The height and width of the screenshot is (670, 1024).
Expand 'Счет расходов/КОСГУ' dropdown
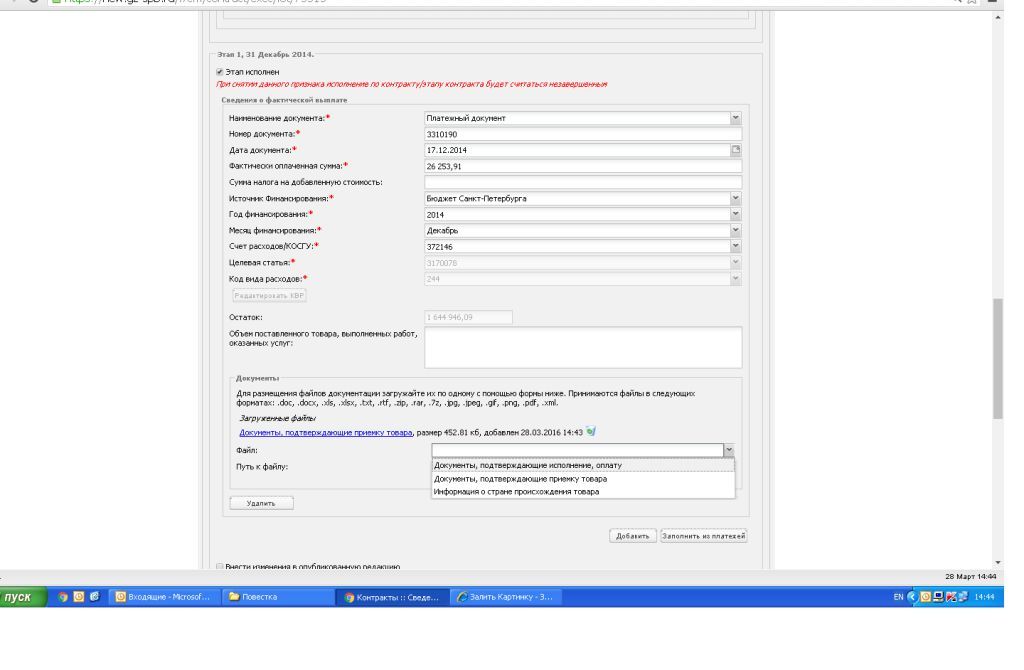(x=735, y=247)
